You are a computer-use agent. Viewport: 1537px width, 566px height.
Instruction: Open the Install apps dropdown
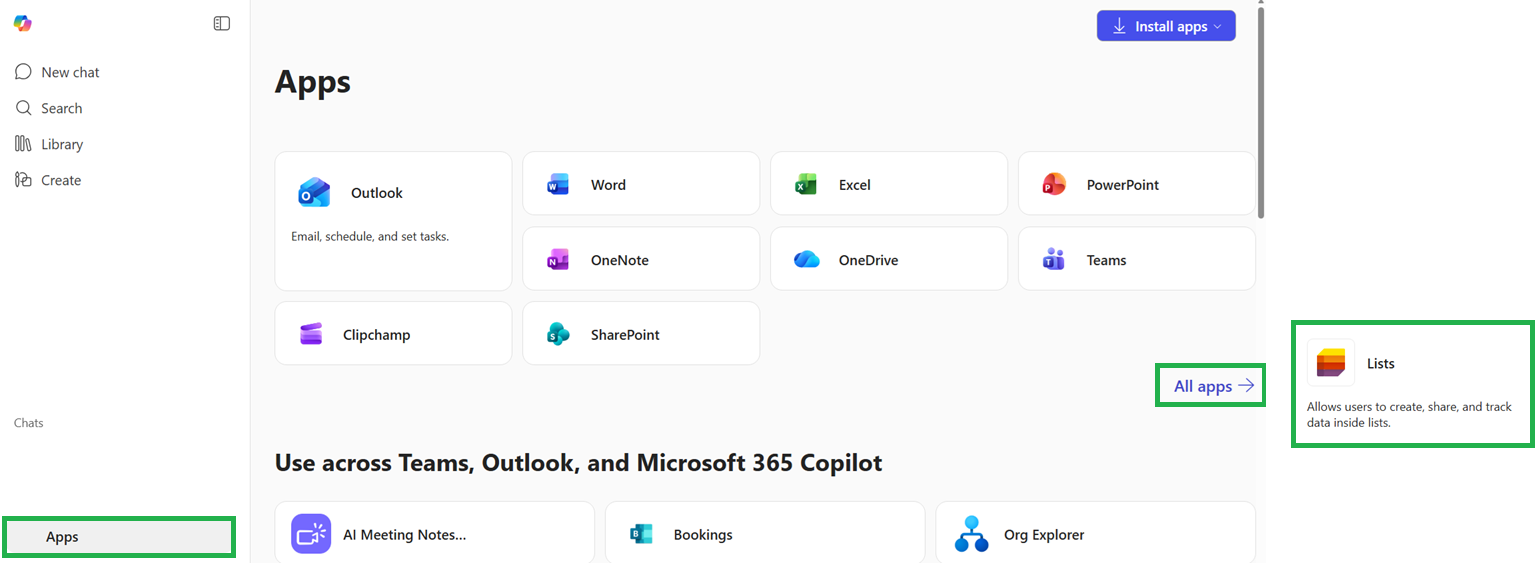(1166, 26)
